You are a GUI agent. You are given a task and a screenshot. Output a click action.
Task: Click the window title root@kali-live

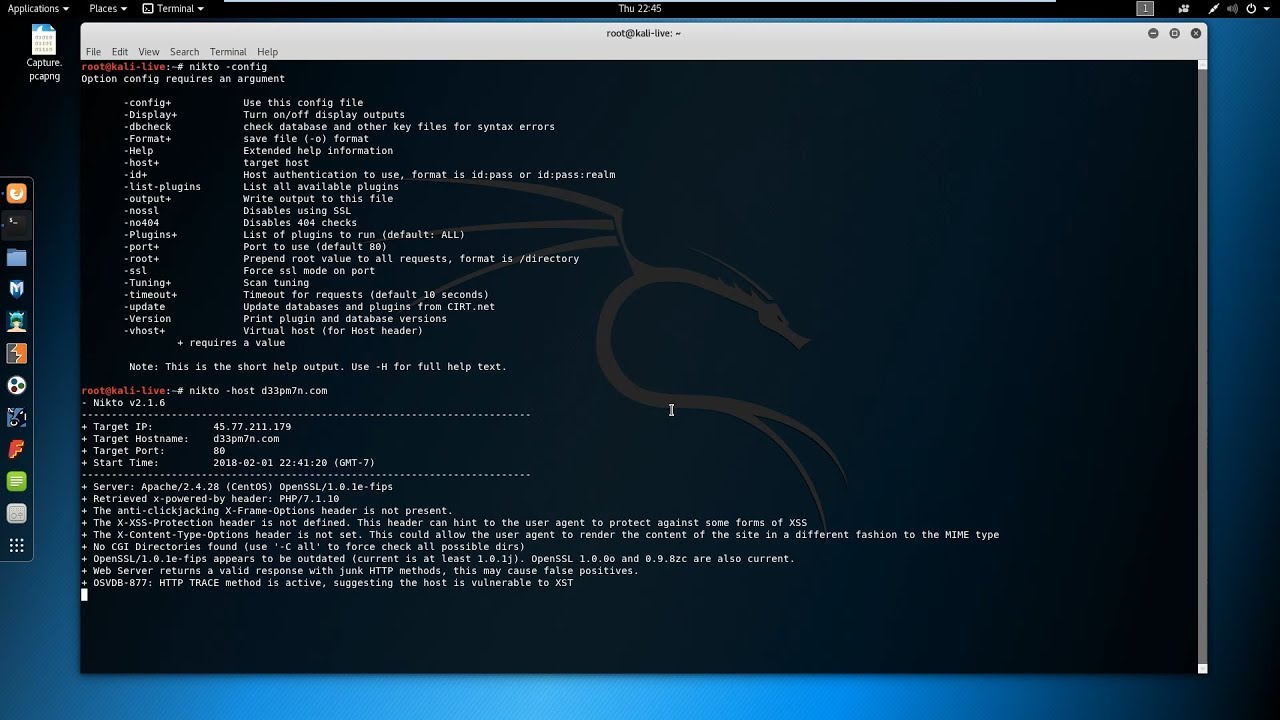(x=643, y=33)
